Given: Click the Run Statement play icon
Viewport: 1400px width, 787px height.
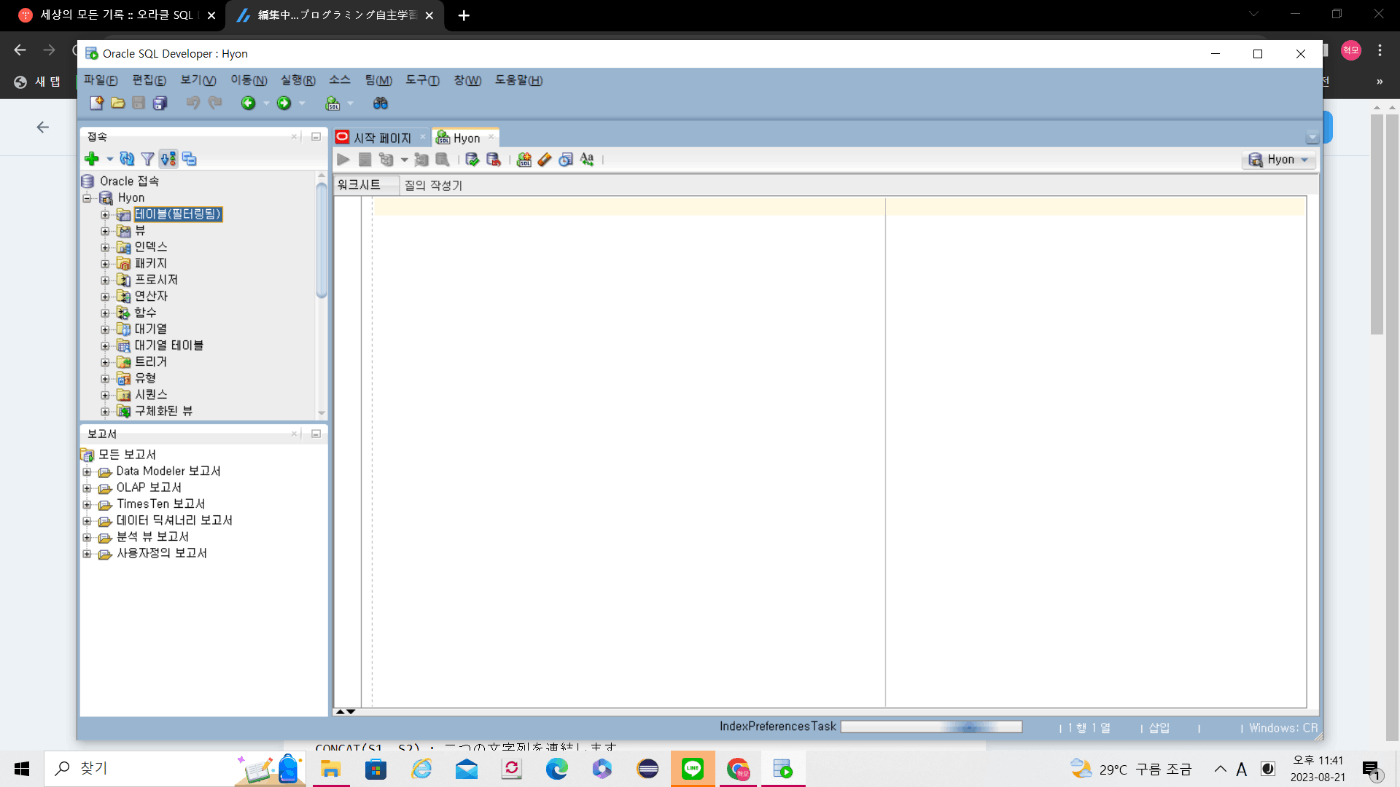Looking at the screenshot, I should pyautogui.click(x=344, y=159).
